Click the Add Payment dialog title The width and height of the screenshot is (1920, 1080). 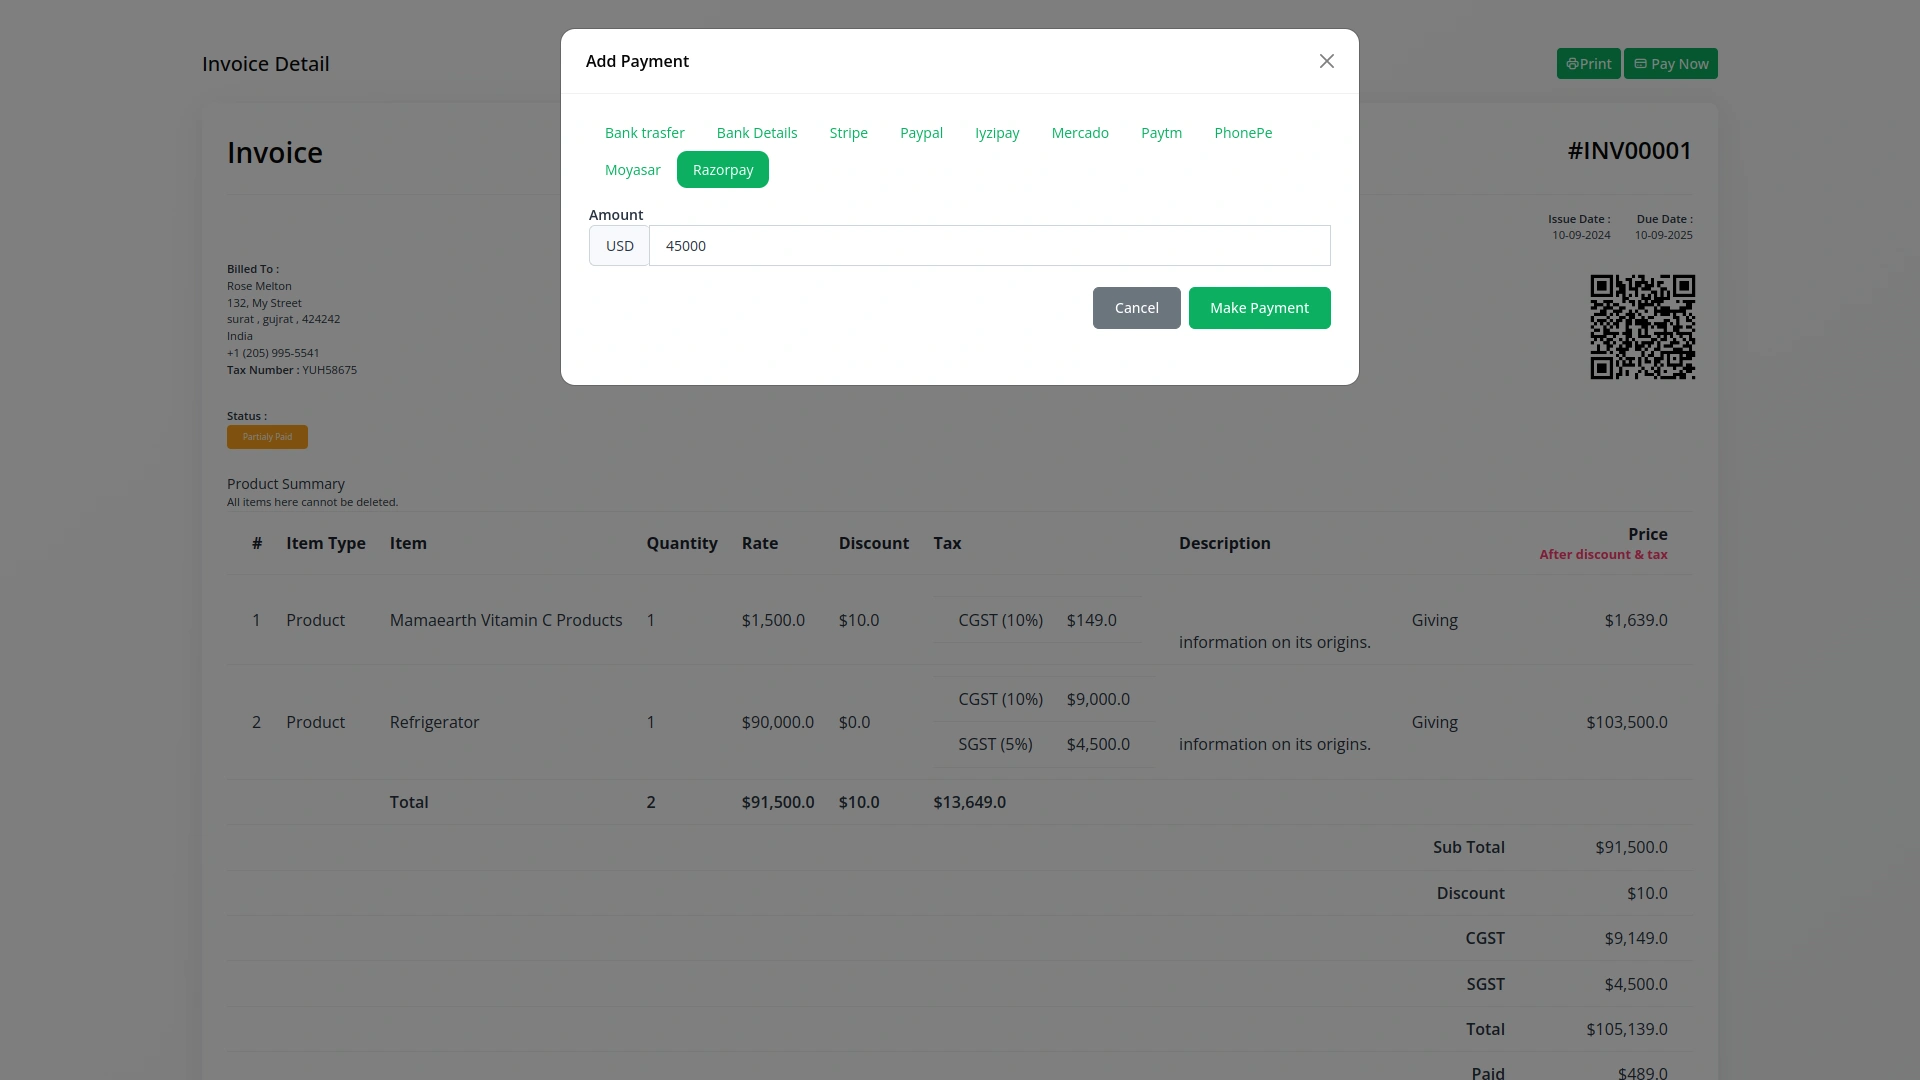pyautogui.click(x=637, y=61)
